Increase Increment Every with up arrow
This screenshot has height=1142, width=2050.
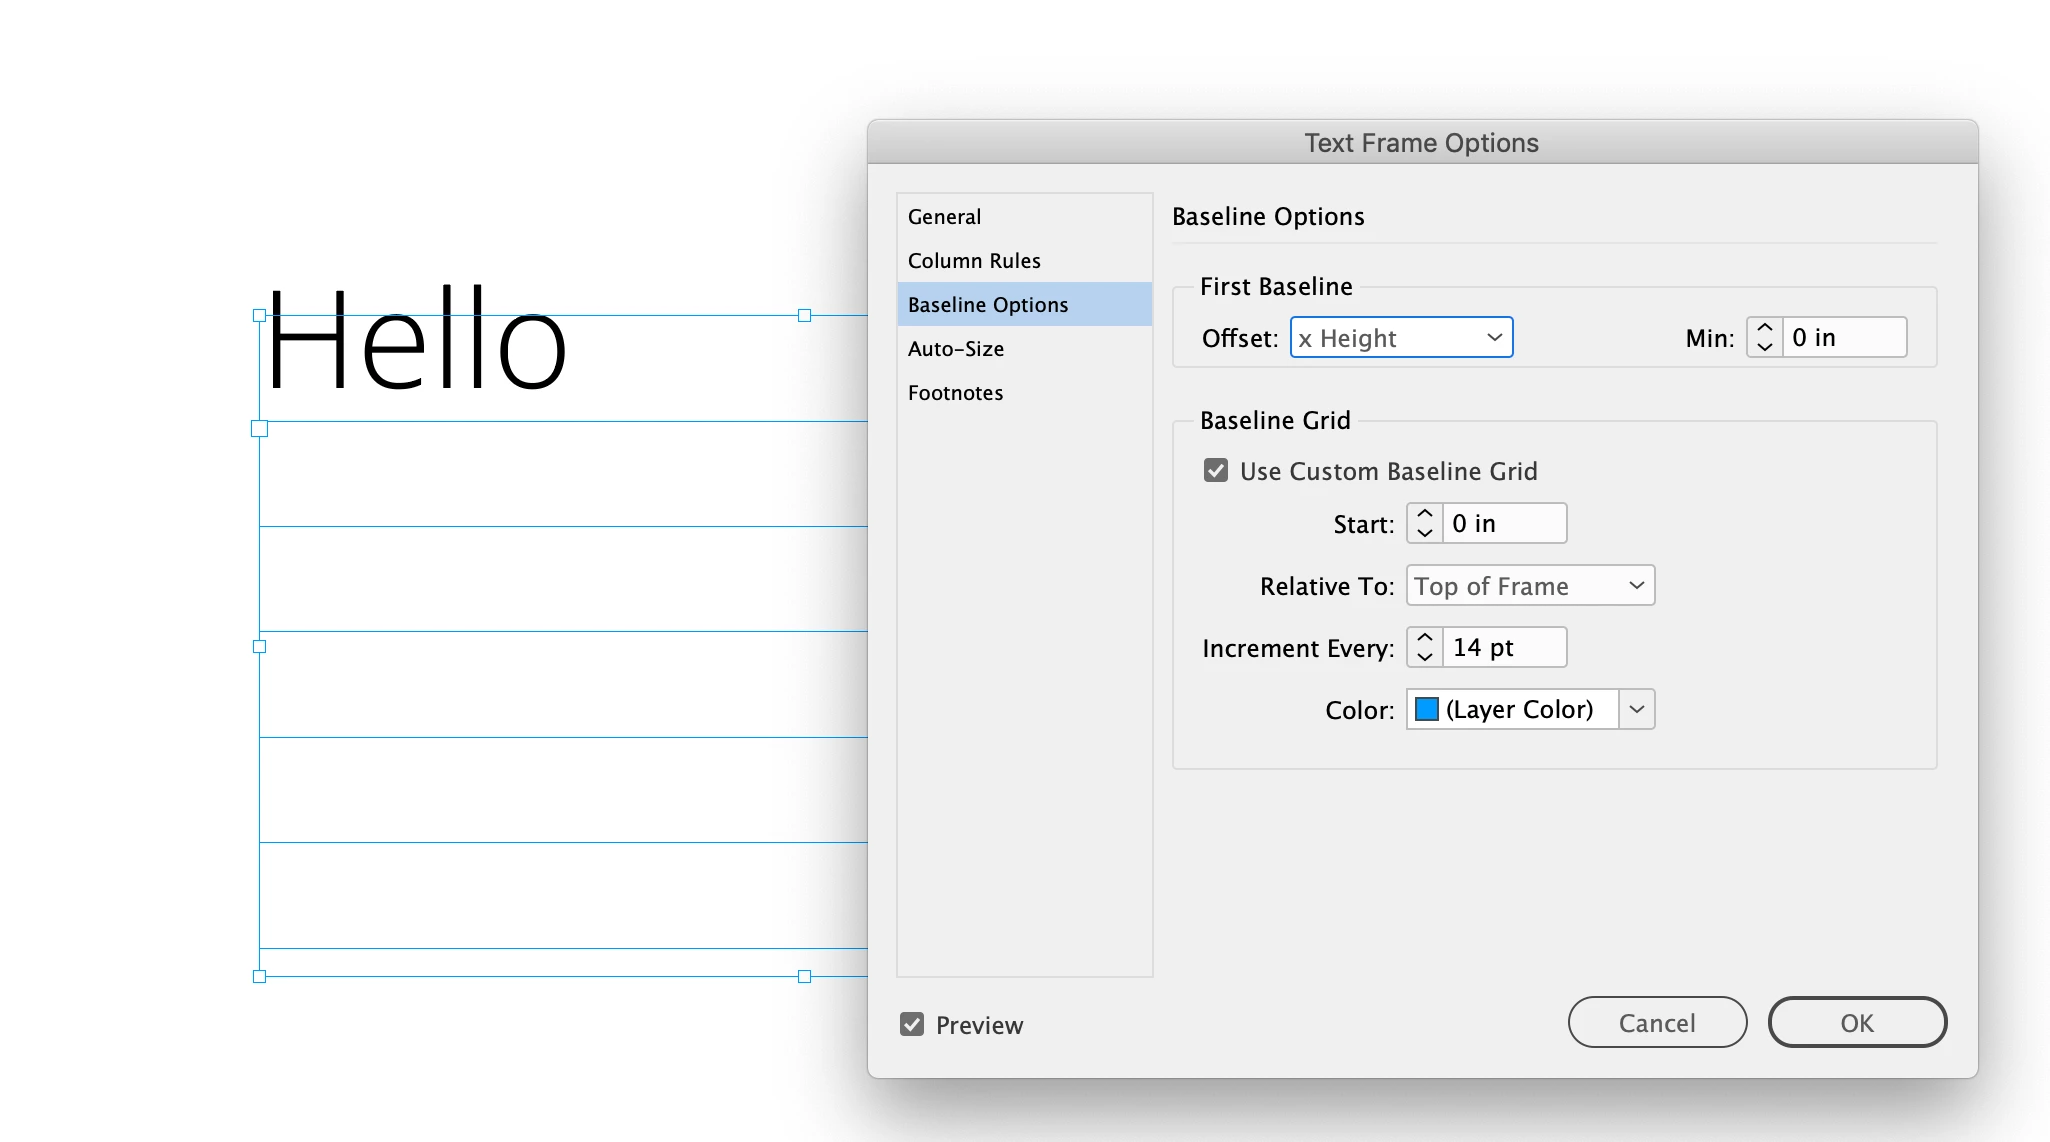pos(1424,638)
